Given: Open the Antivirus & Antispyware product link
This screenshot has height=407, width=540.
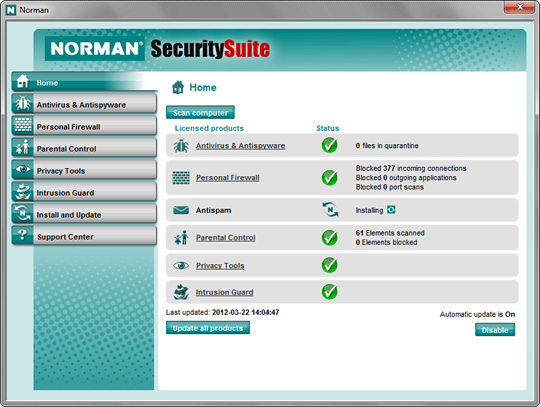Looking at the screenshot, I should 240,146.
